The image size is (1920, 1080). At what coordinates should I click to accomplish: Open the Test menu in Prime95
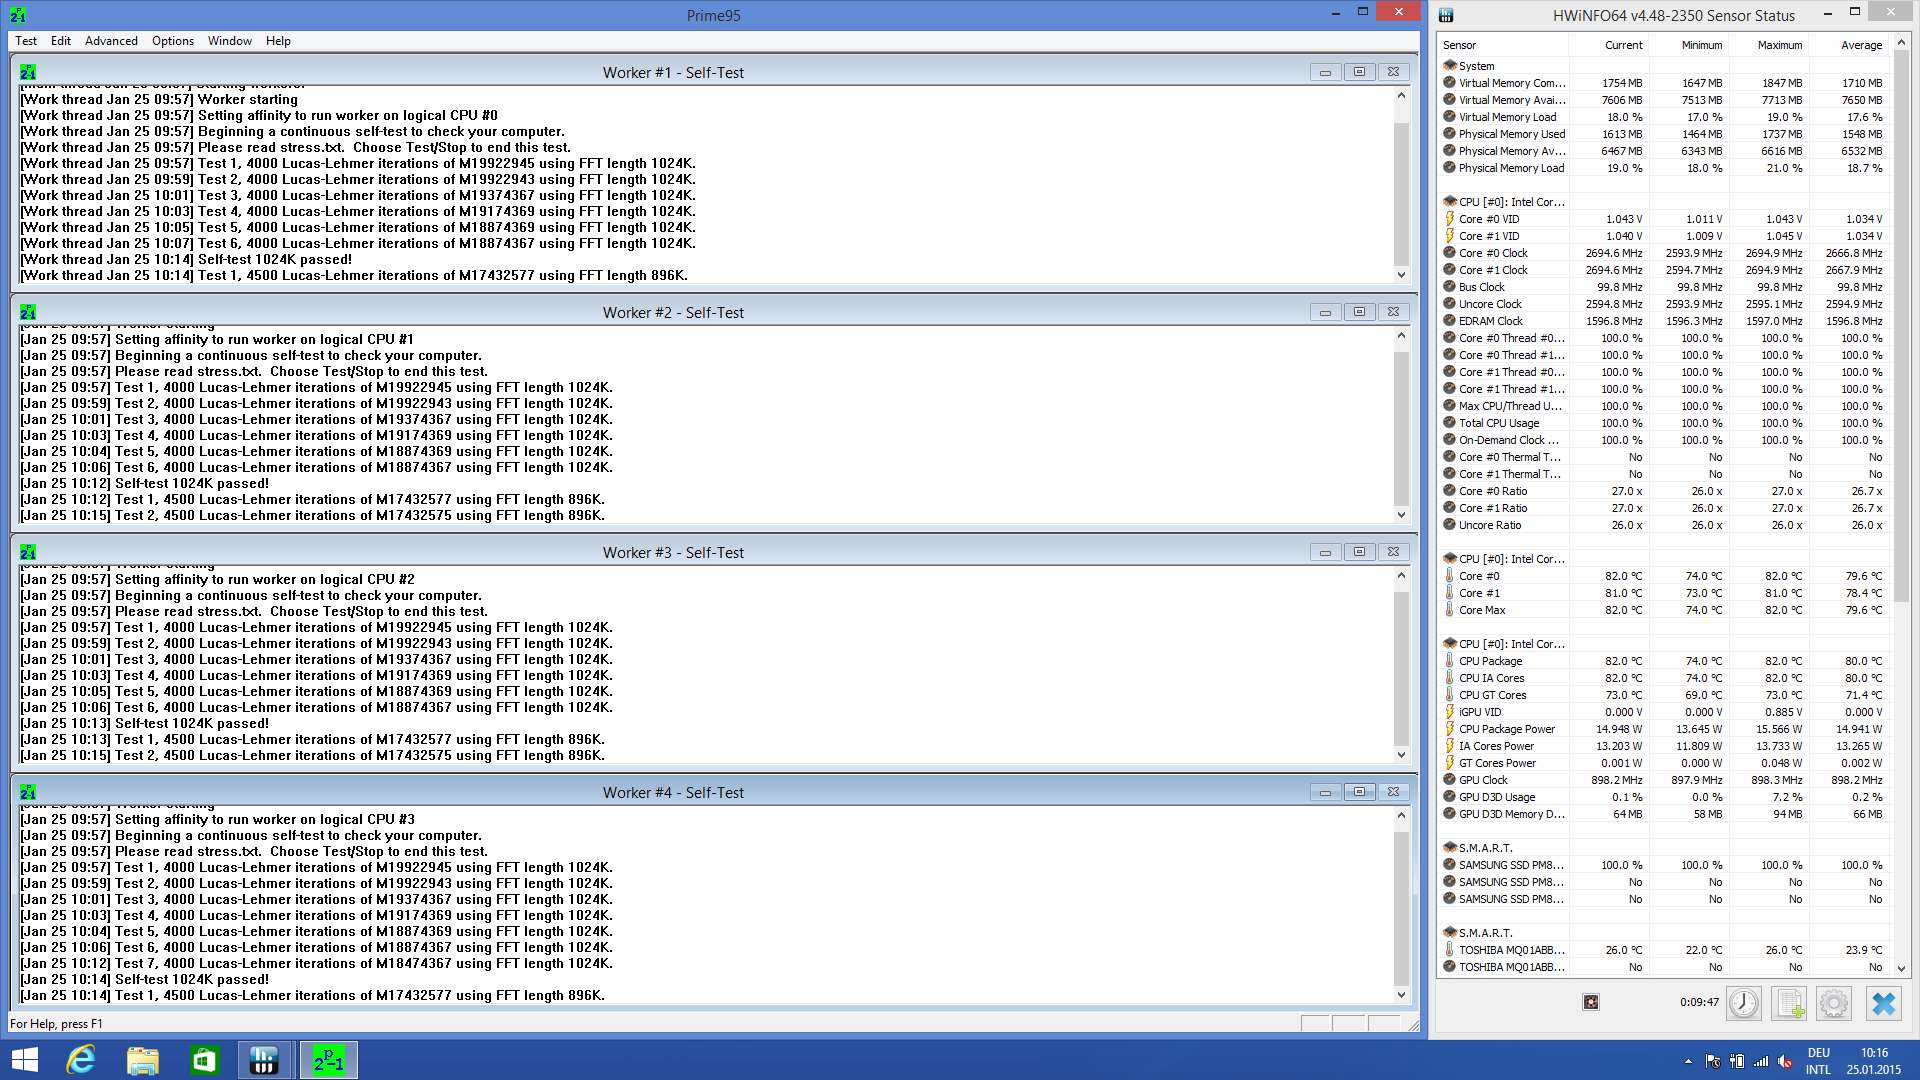pyautogui.click(x=26, y=41)
